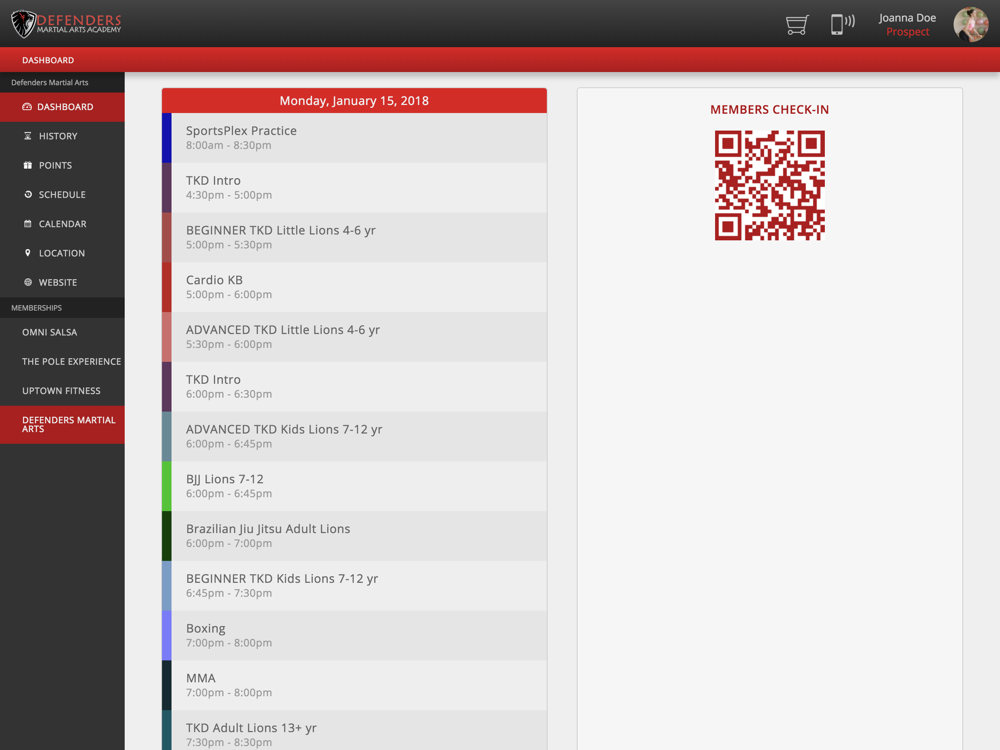Screen dimensions: 1000x750
Task: Switch to Uptown Fitness membership
Action: (x=62, y=391)
